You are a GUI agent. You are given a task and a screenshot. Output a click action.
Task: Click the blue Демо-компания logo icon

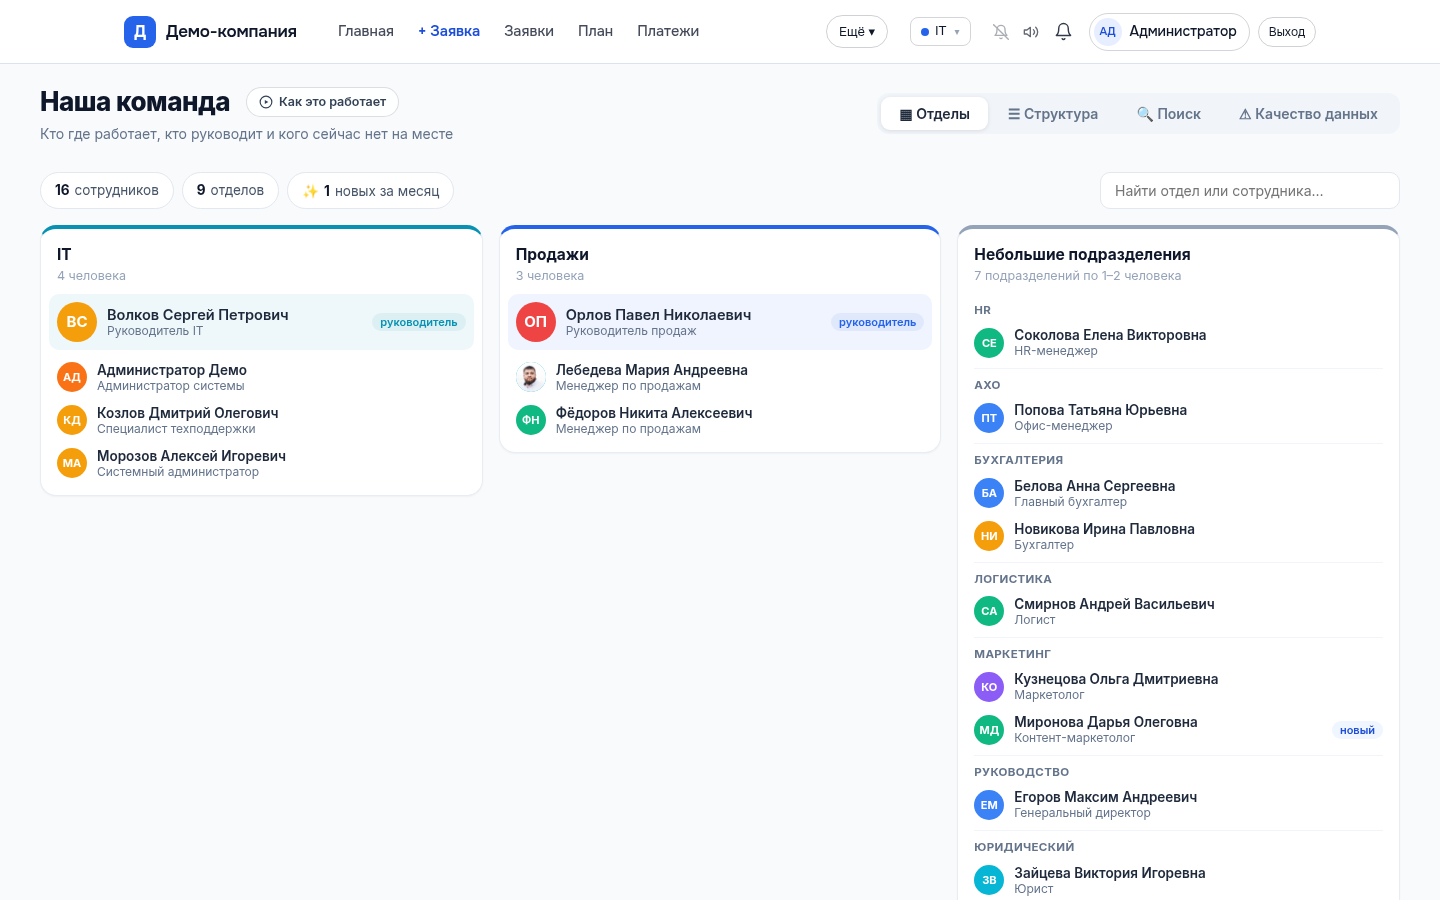coord(140,32)
